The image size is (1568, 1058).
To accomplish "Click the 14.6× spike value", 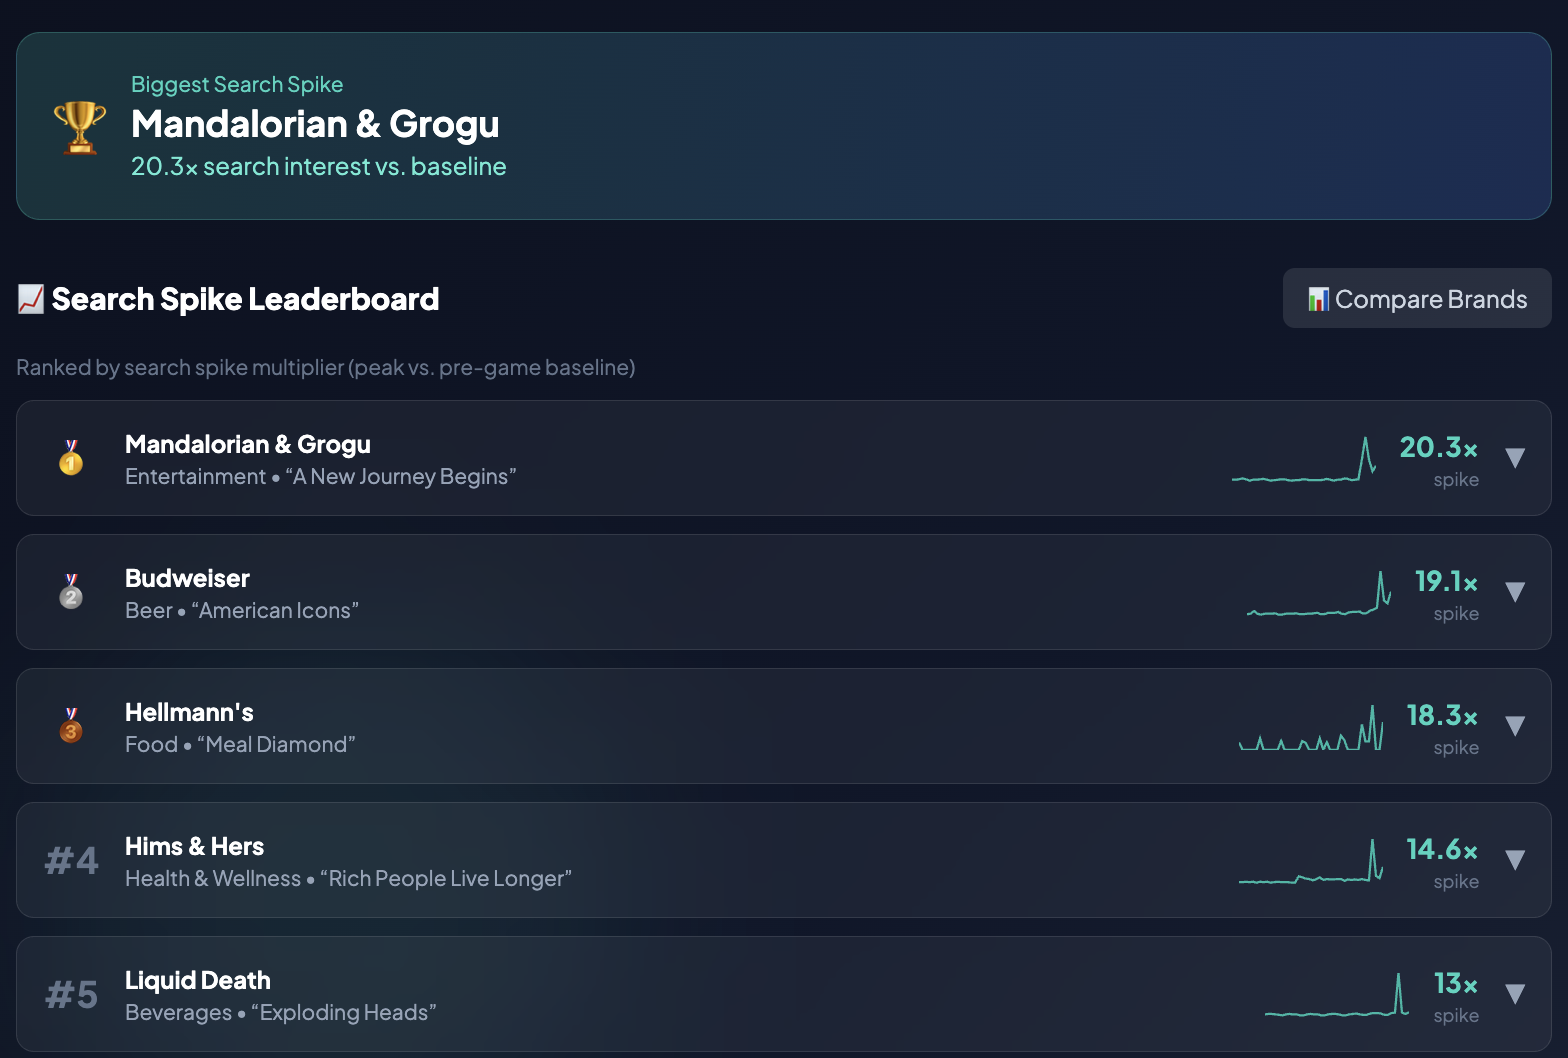I will [x=1442, y=849].
